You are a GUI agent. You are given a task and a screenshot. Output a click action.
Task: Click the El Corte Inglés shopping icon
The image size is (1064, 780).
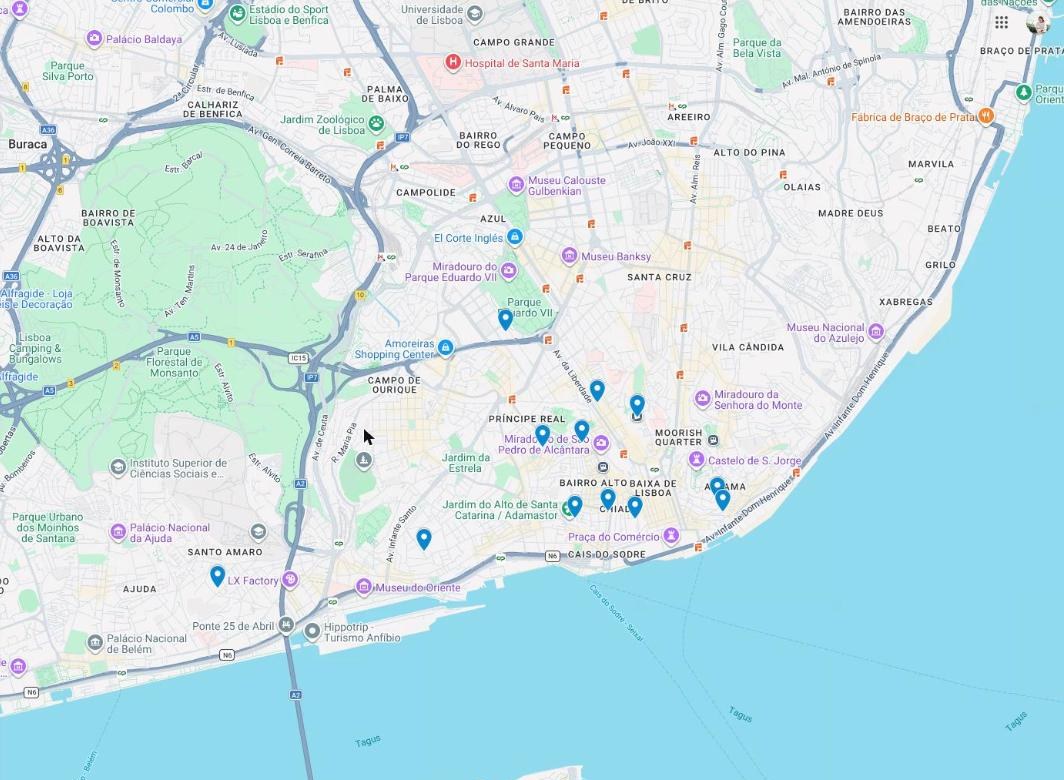pos(515,237)
